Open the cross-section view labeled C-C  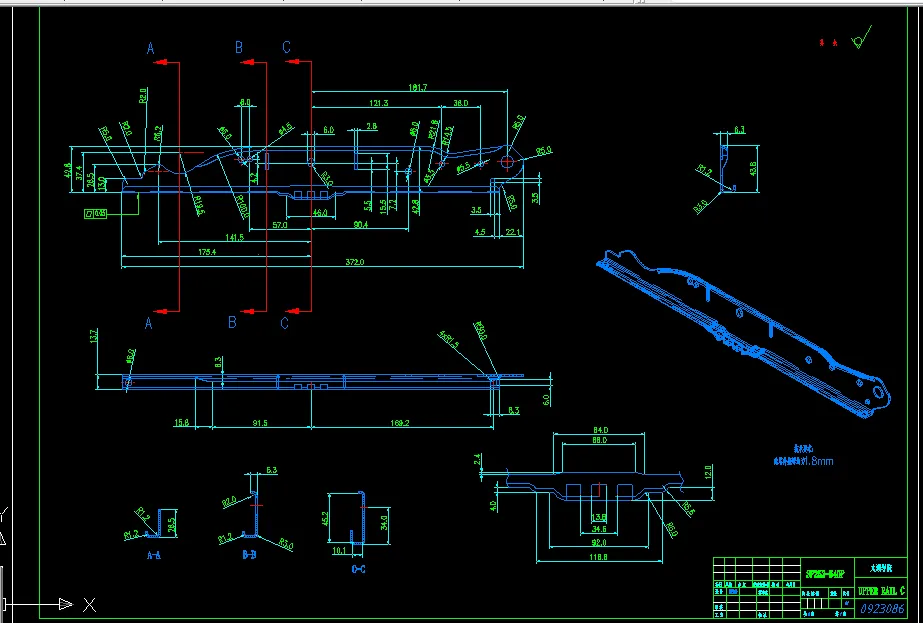357,567
